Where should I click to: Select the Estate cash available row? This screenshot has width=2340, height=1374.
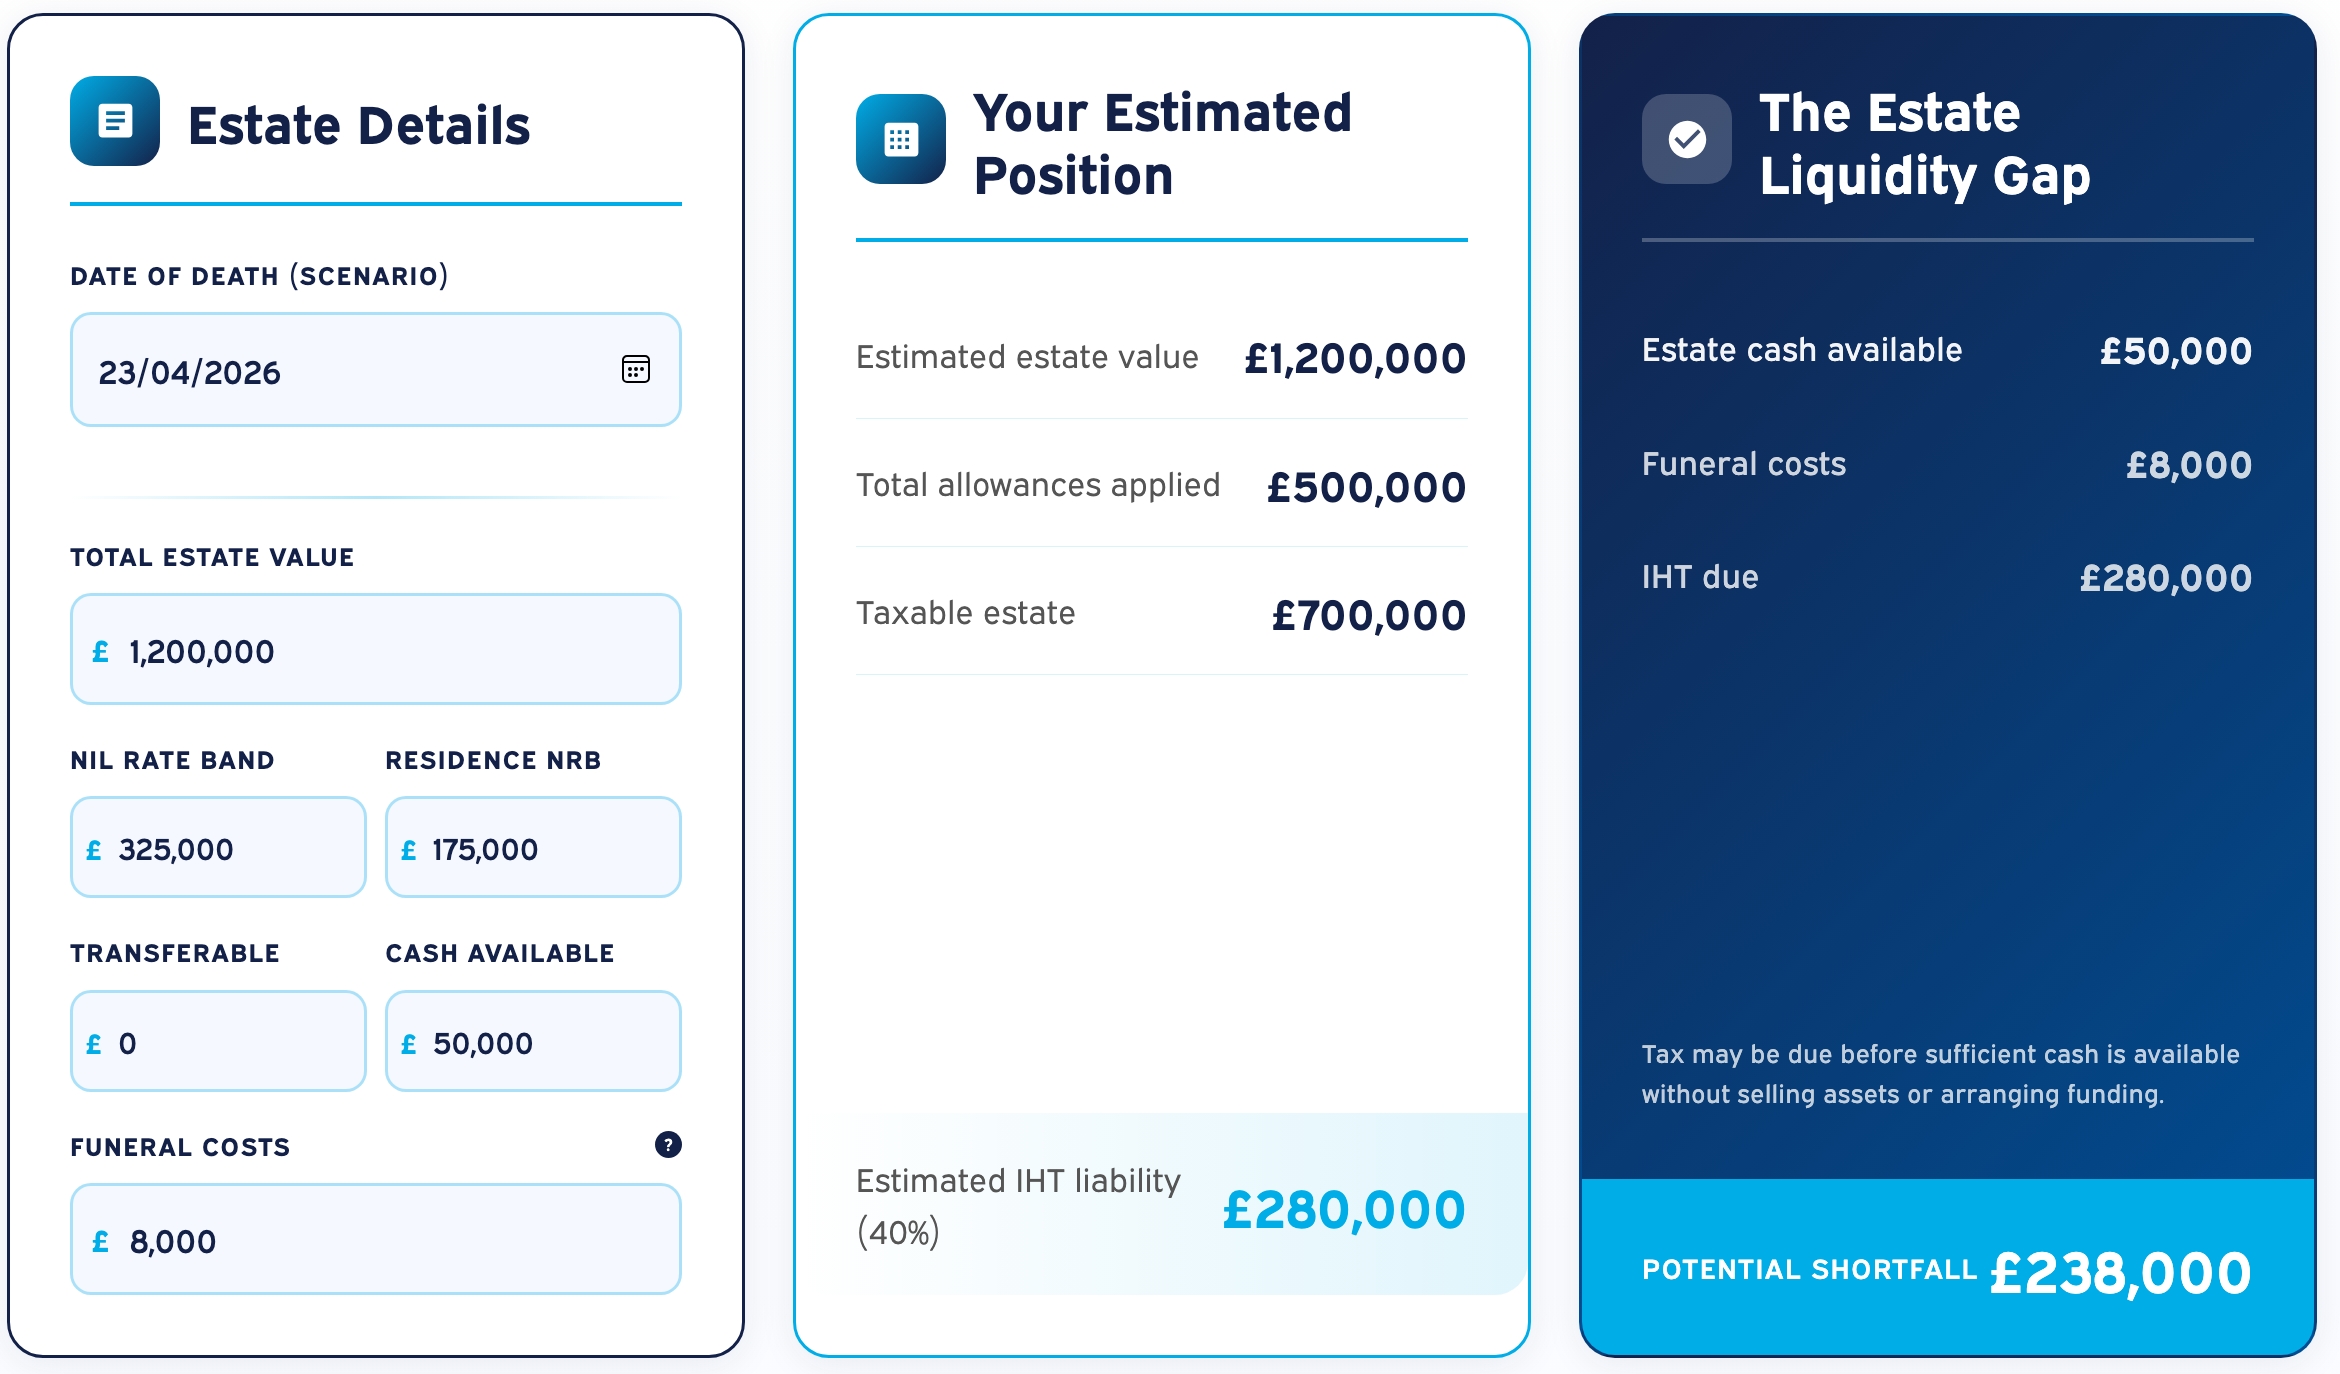click(1946, 351)
